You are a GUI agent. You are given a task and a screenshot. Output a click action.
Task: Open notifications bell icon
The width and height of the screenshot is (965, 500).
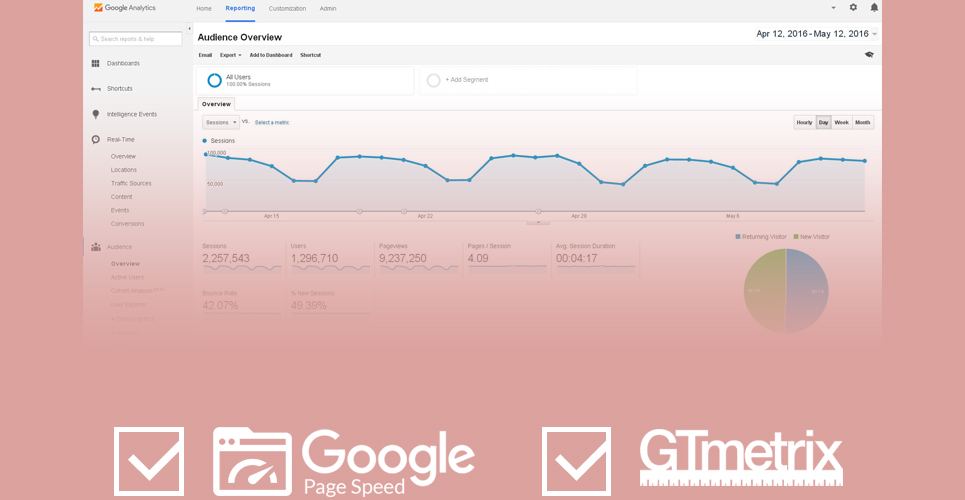coord(874,7)
